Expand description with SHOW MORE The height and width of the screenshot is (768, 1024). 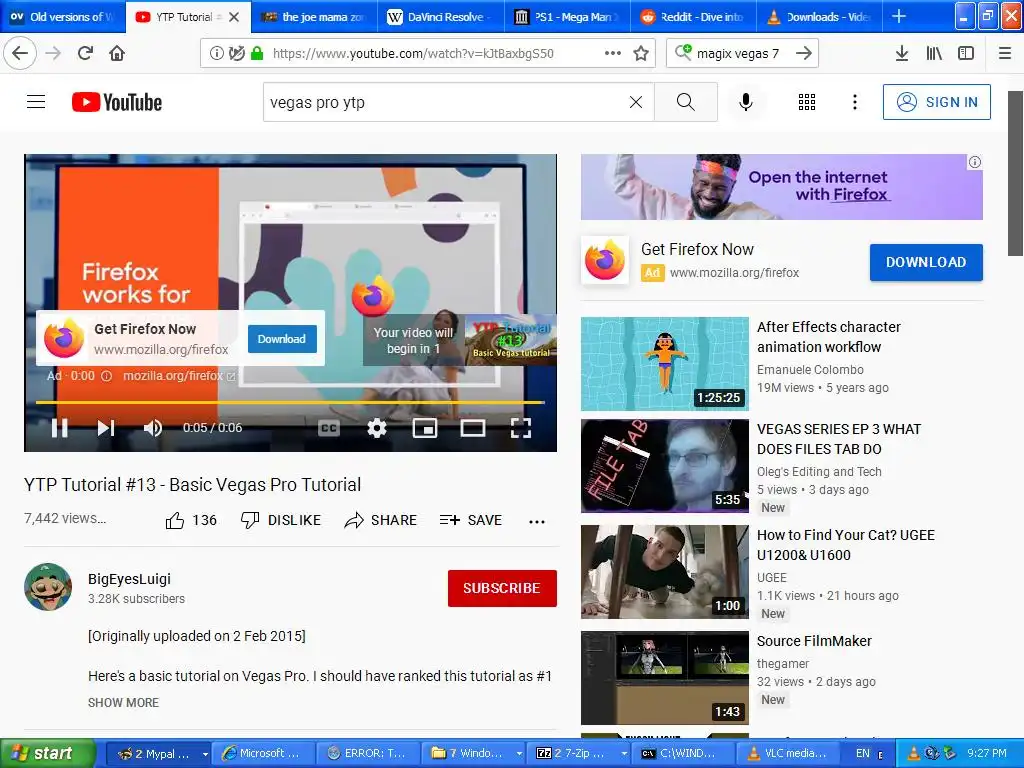[123, 703]
